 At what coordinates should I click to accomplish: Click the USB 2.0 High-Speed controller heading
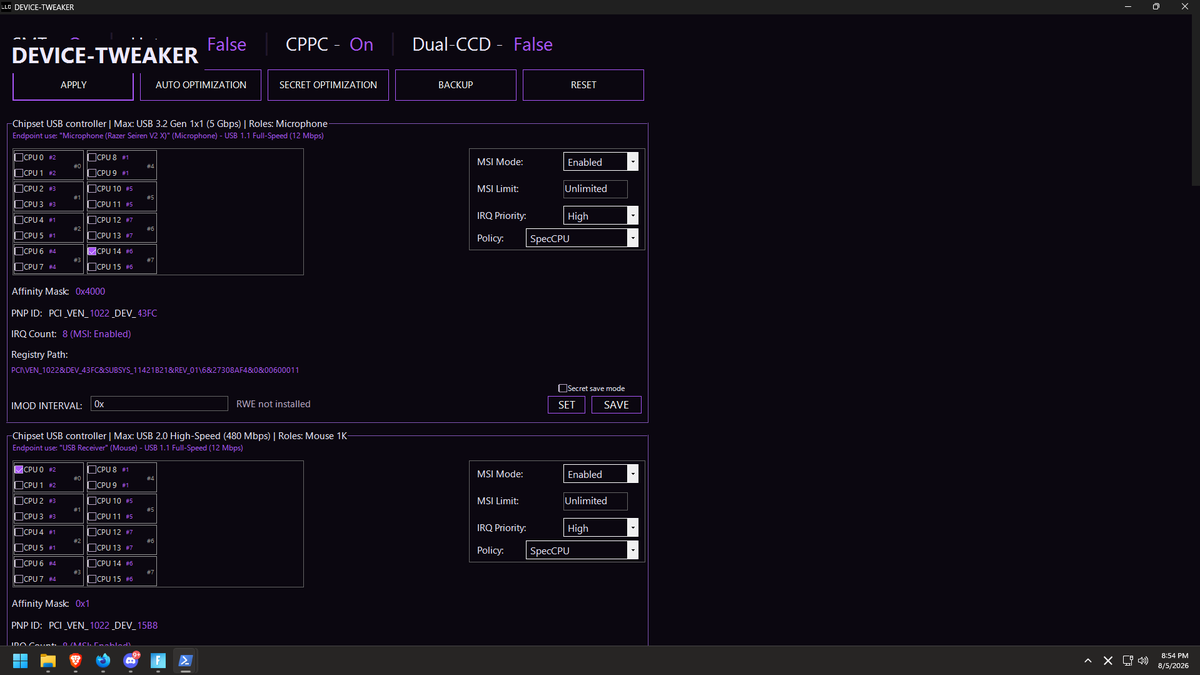tap(179, 437)
